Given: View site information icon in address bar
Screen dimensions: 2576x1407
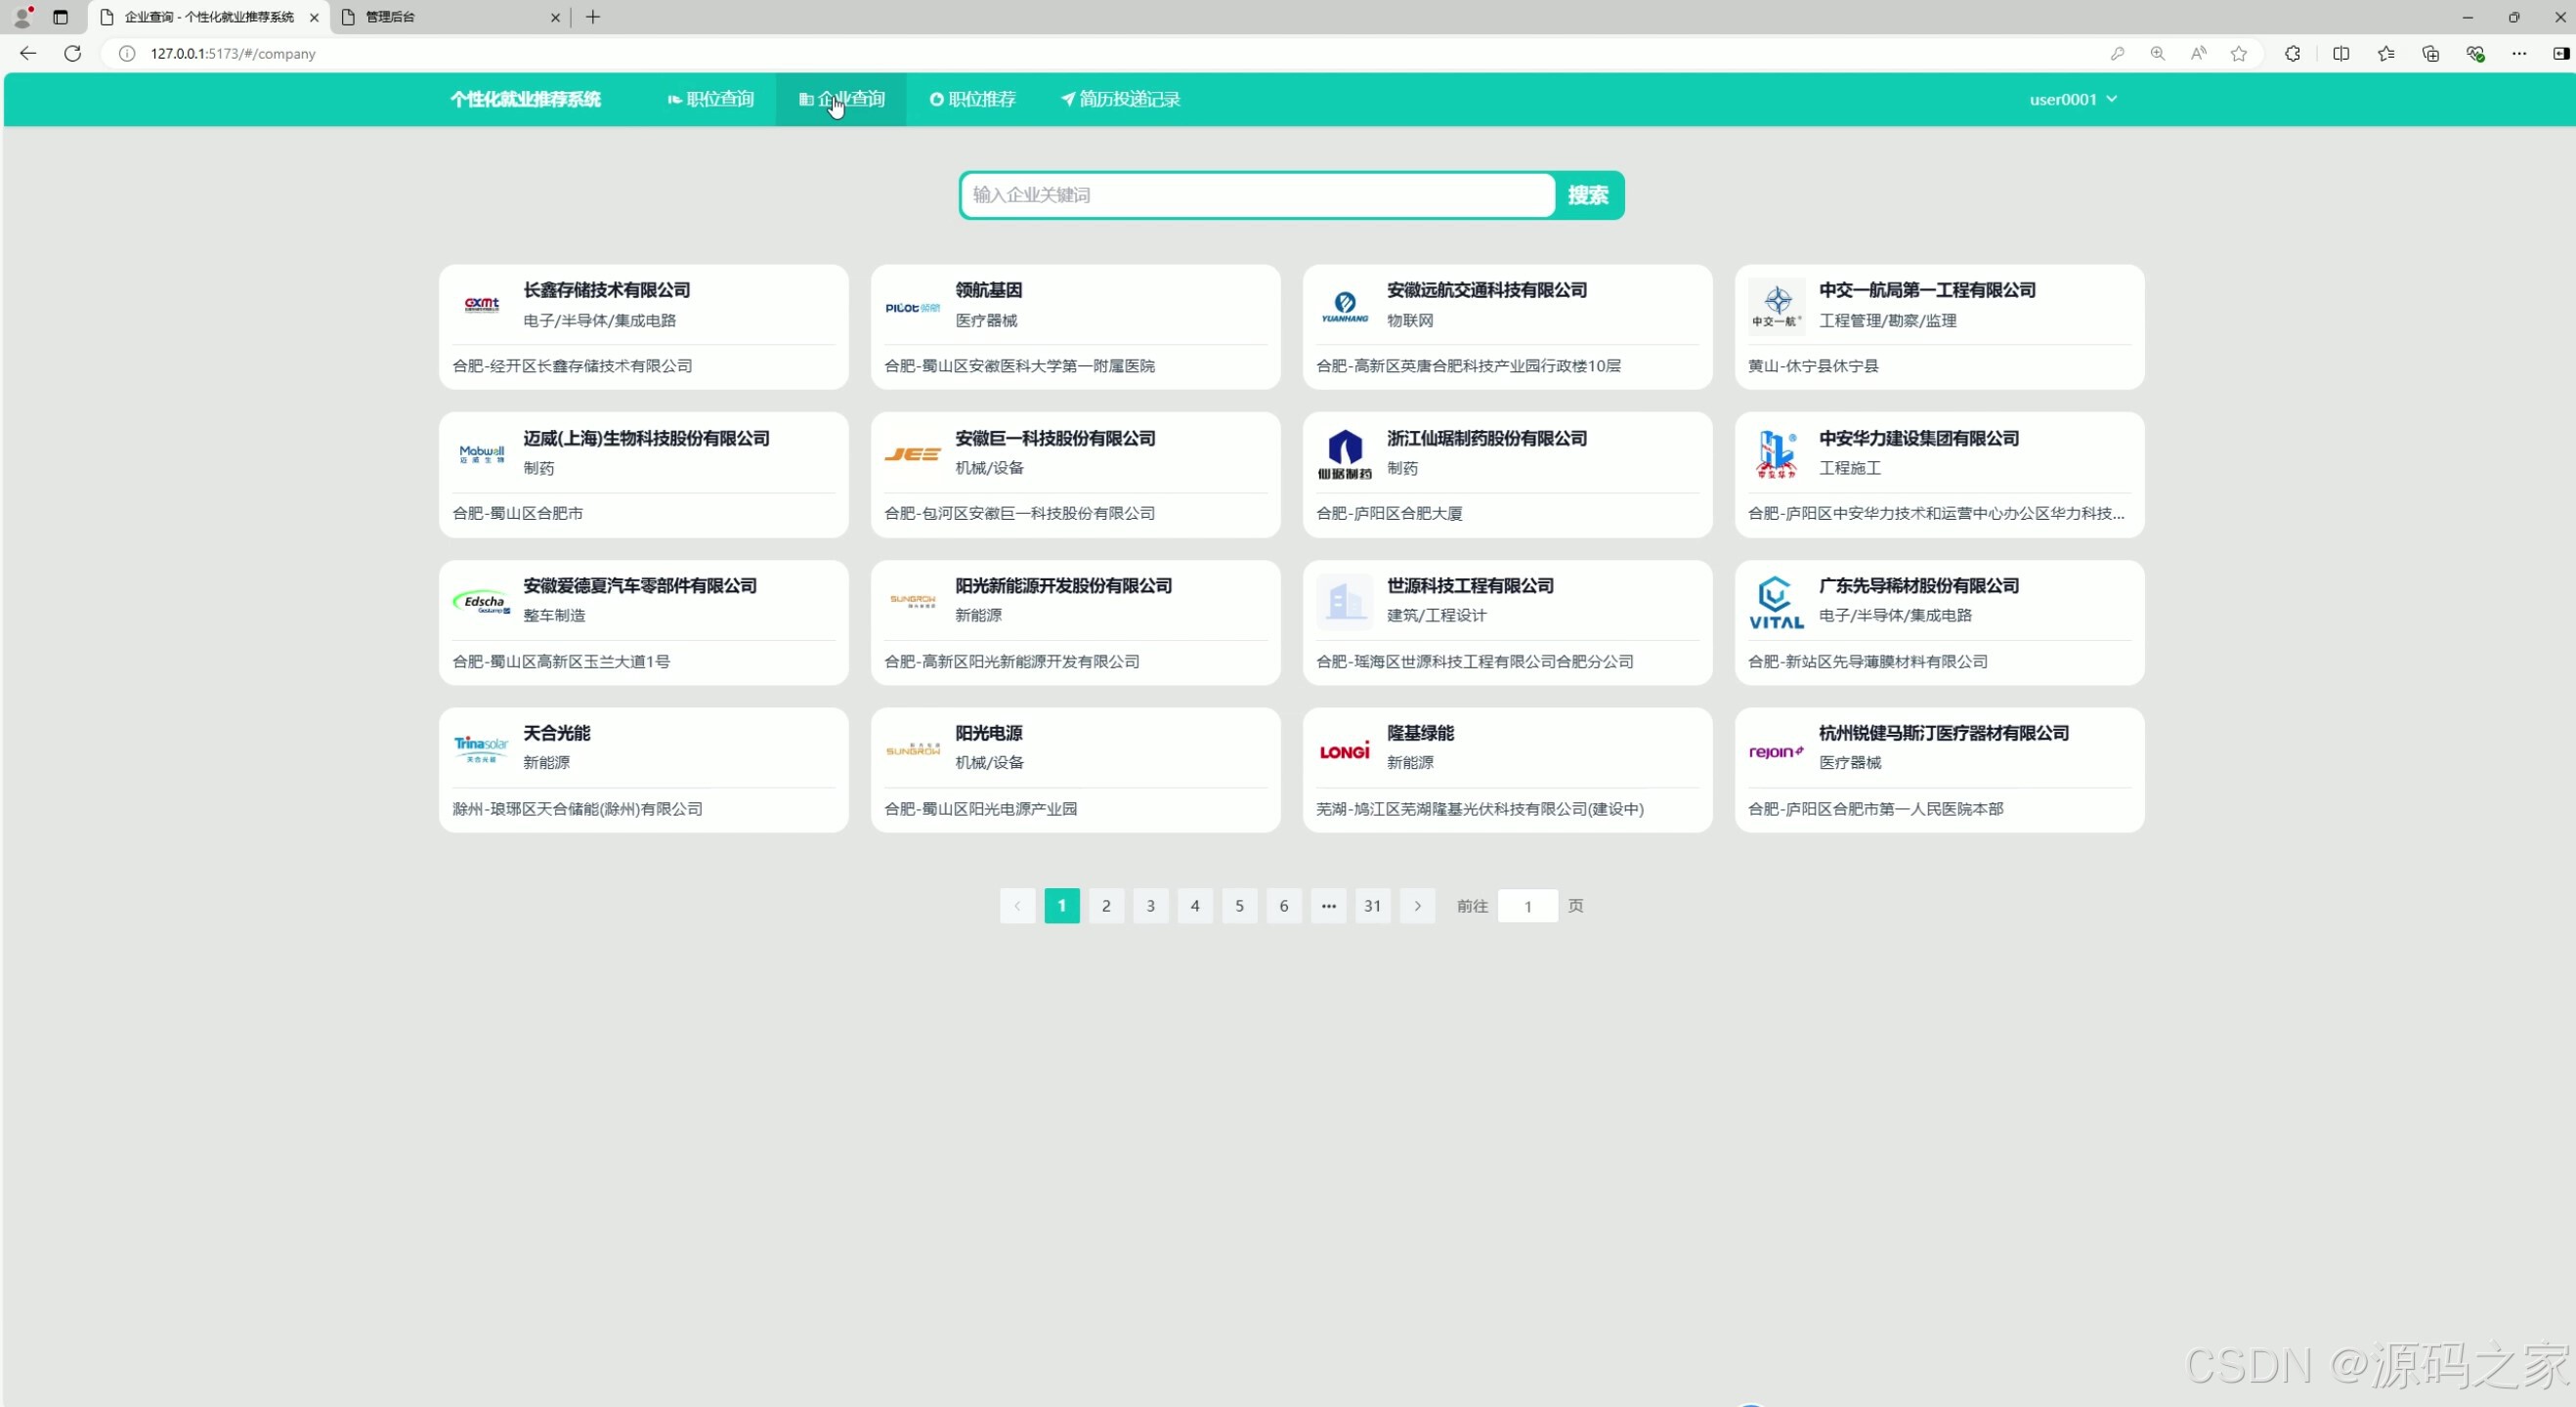Looking at the screenshot, I should 127,54.
